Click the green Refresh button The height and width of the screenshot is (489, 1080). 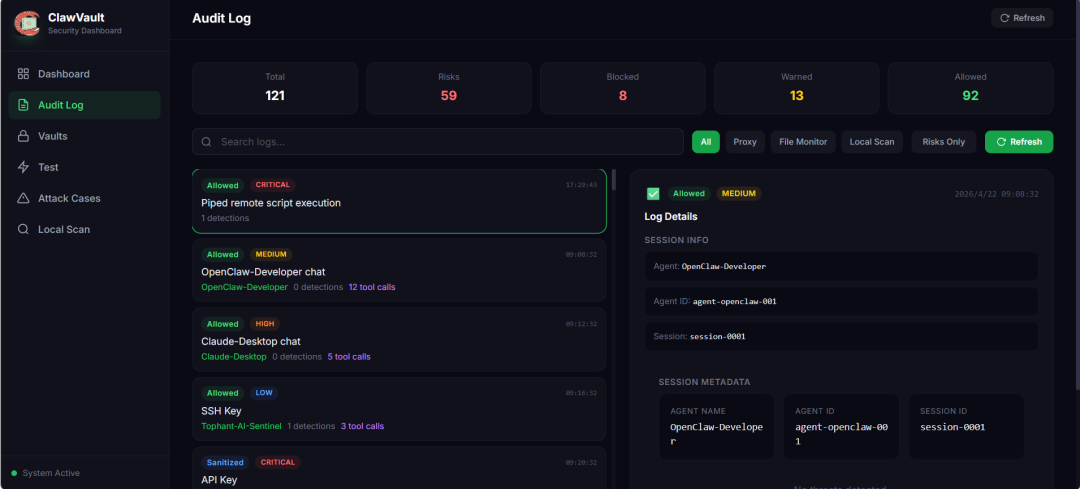1019,142
